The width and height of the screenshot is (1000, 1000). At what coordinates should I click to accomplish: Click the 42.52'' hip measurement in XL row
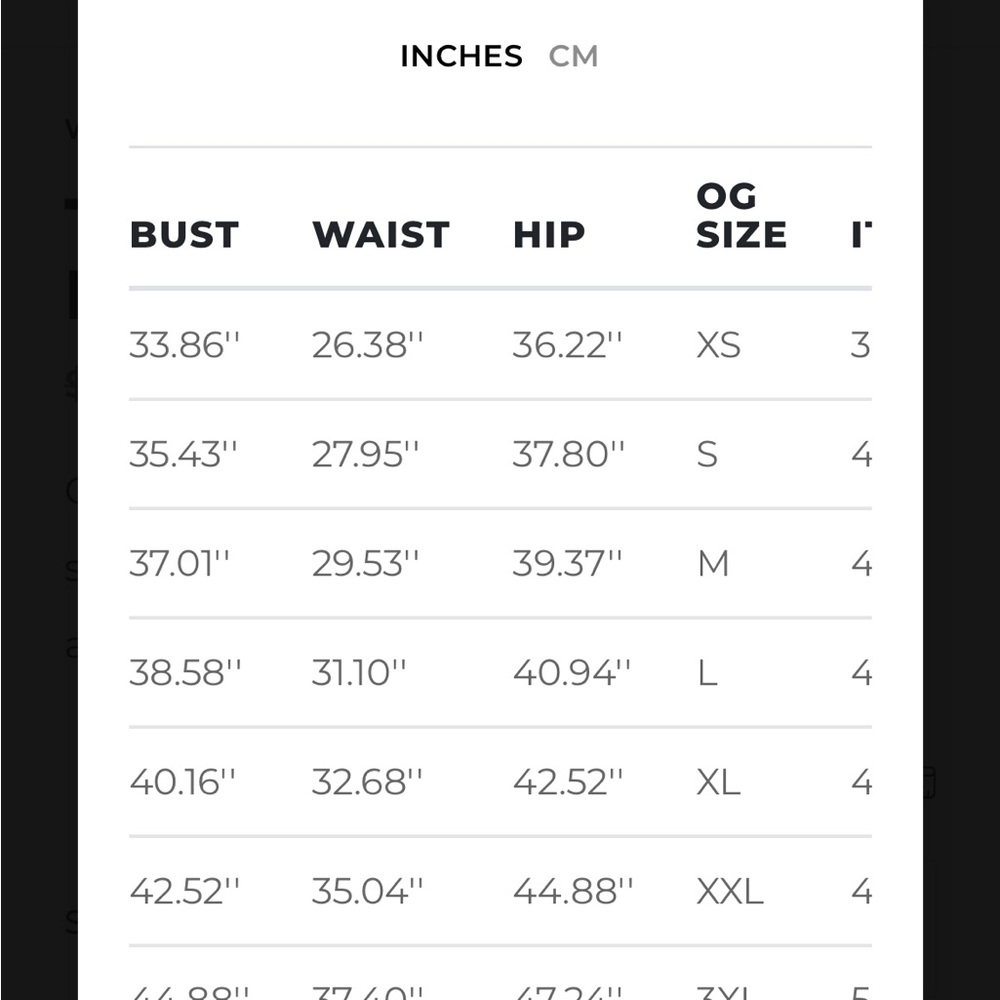click(568, 782)
